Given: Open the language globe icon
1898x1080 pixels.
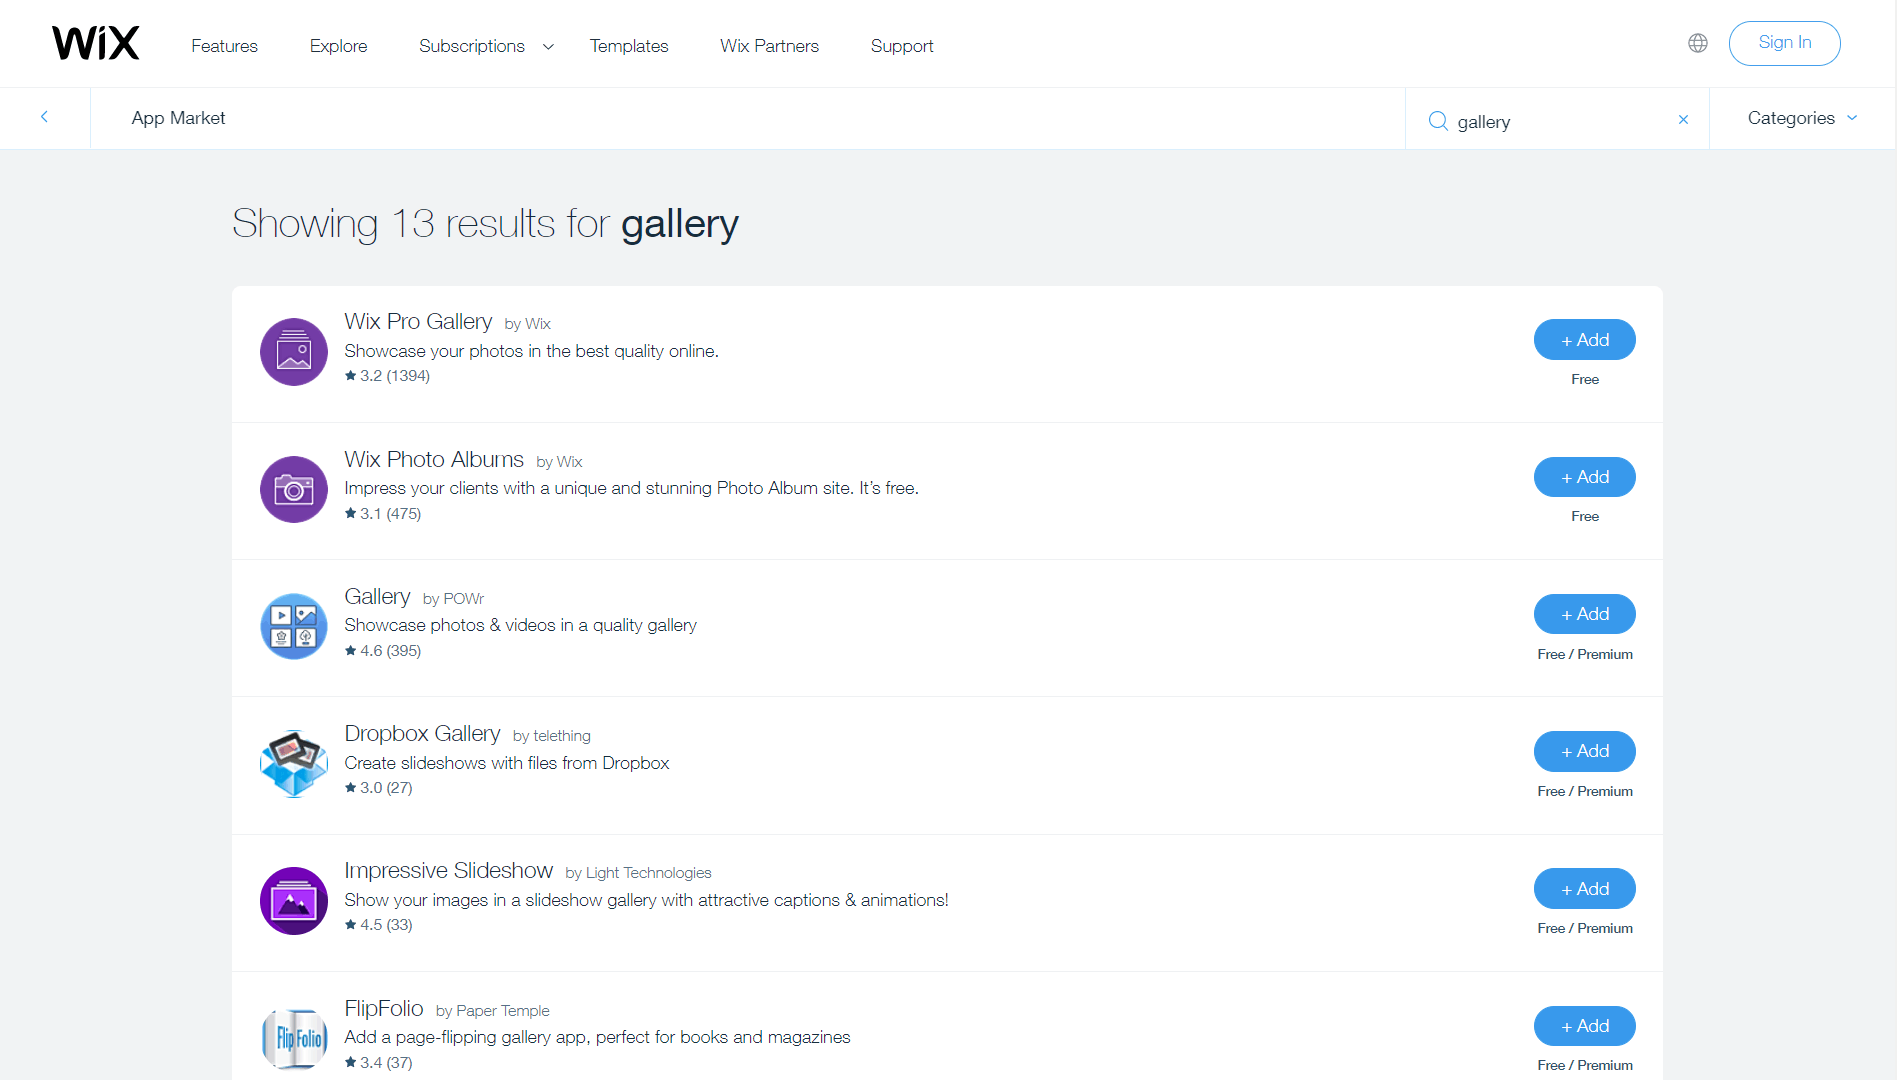Looking at the screenshot, I should [1697, 43].
